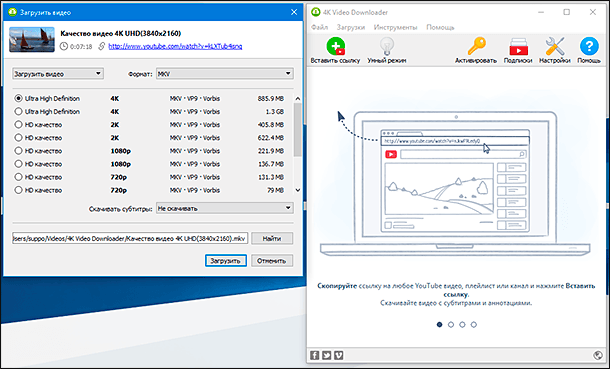This screenshot has height=369, width=610.
Task: Click the laptop tutorial illustration
Action: 455,184
